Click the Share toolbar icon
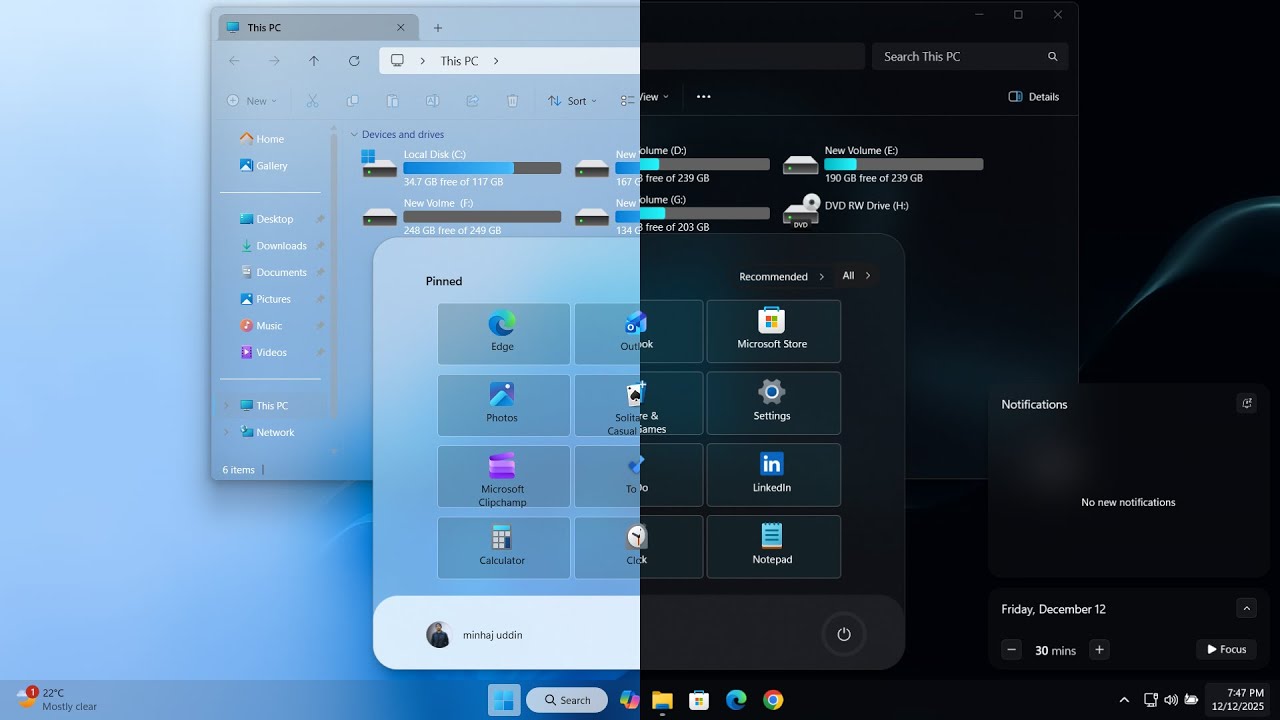Image resolution: width=1280 pixels, height=720 pixels. pos(472,101)
